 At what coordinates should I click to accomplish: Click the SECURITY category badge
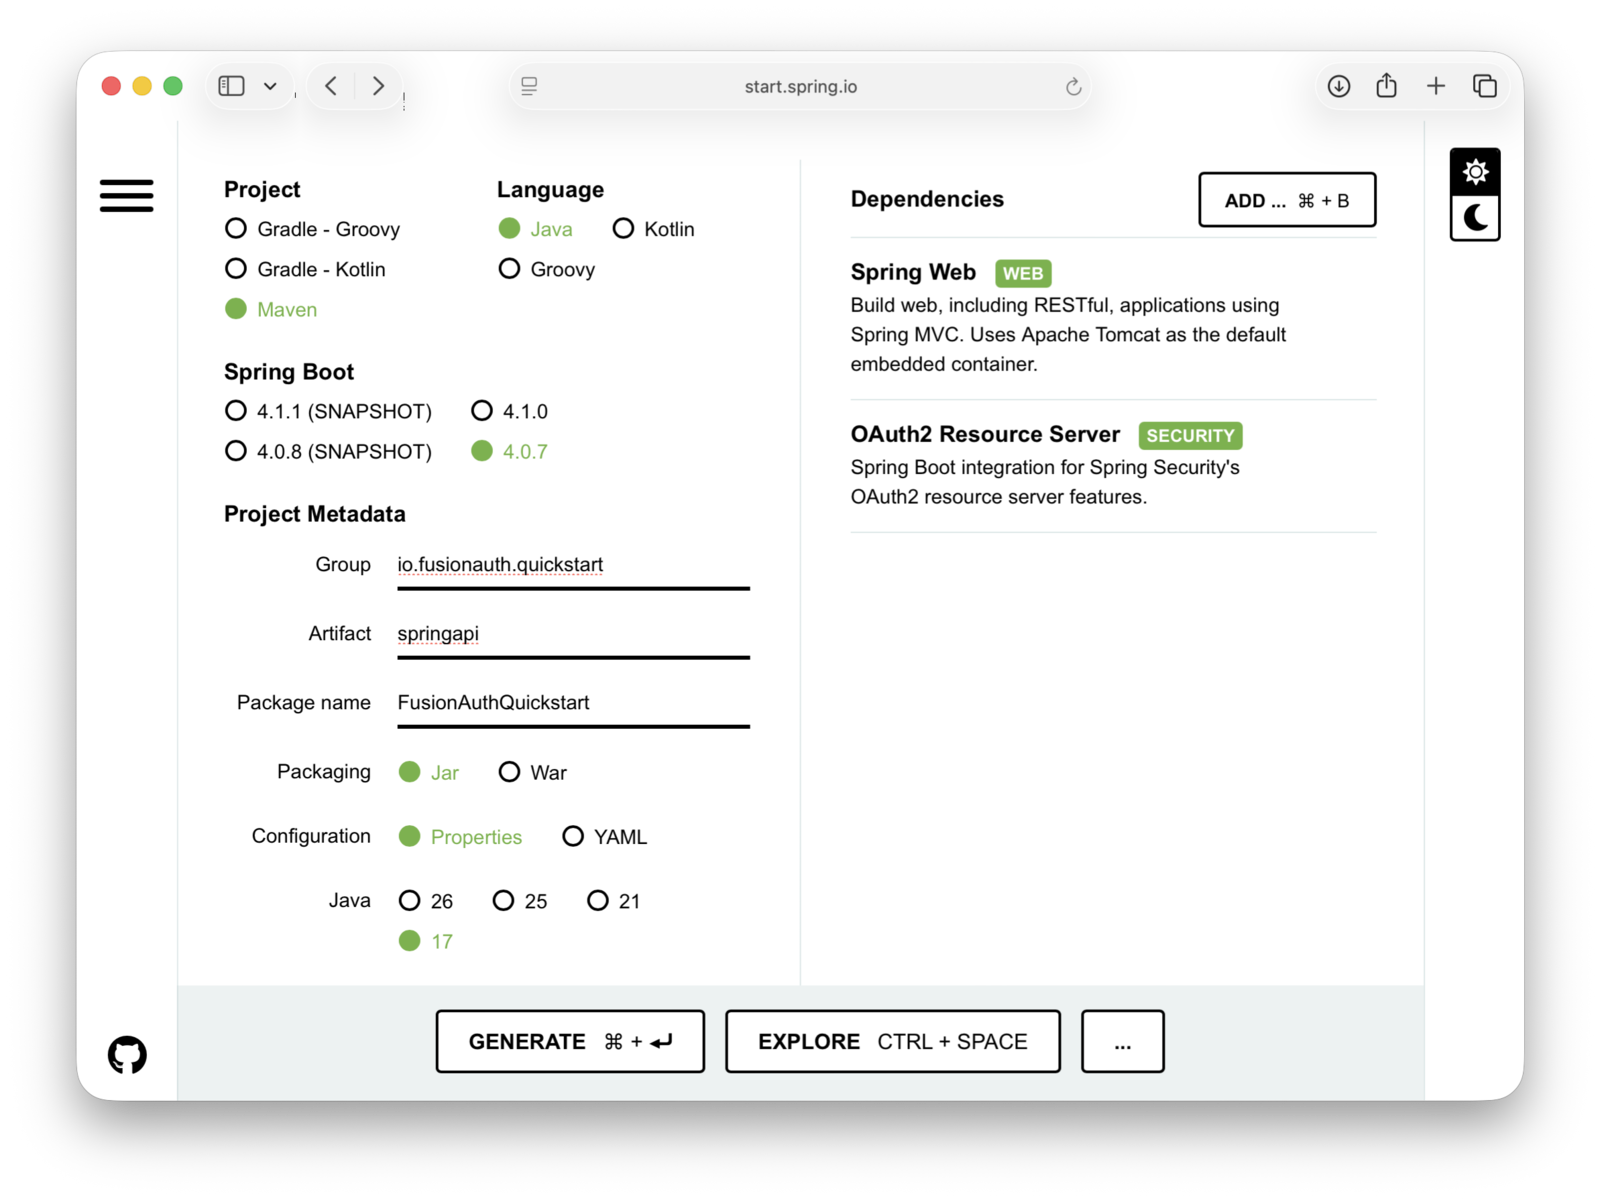tap(1190, 435)
